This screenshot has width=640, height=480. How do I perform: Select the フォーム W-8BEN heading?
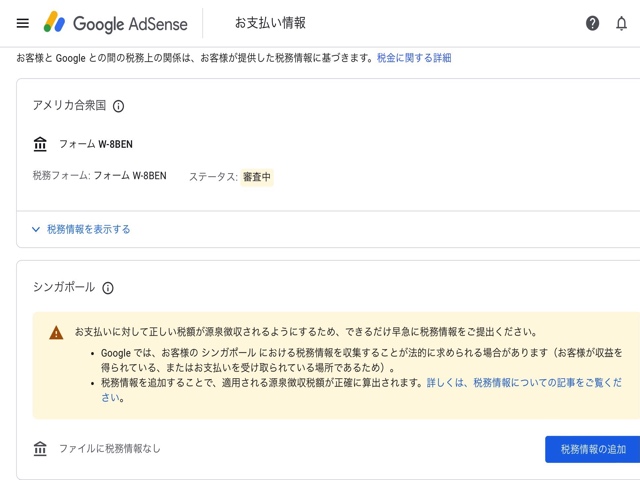(x=95, y=145)
